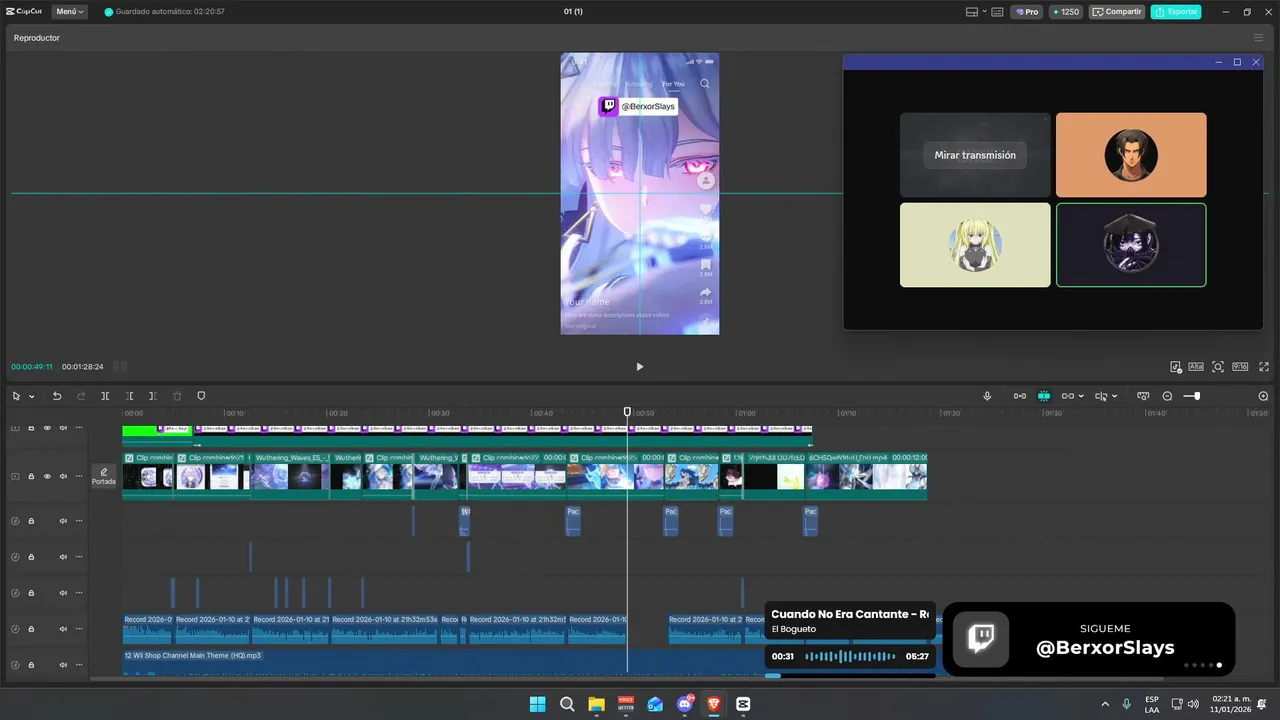Open the 9:16 aspect ratio selector

(x=1240, y=367)
